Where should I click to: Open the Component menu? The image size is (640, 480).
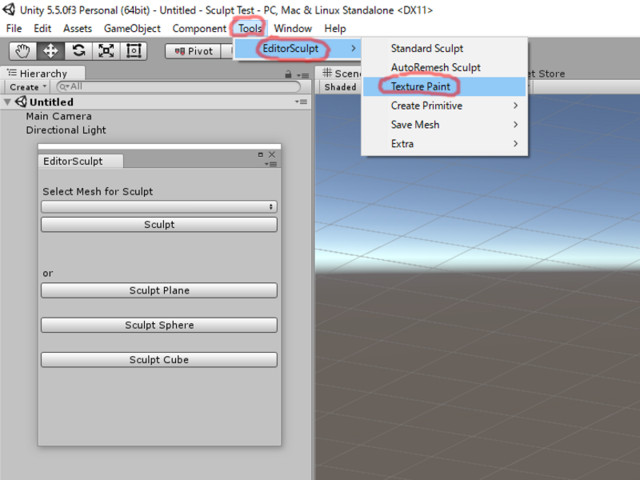[199, 29]
